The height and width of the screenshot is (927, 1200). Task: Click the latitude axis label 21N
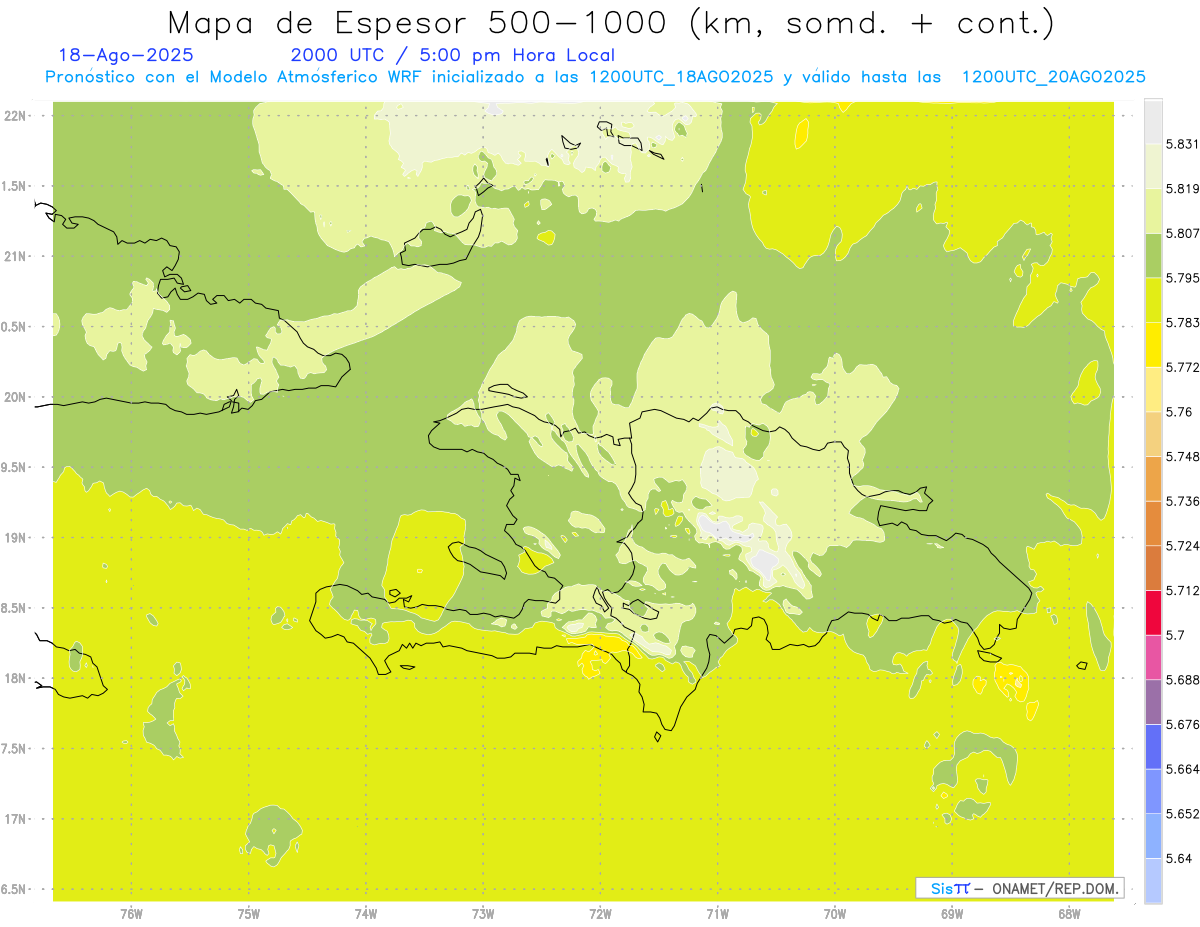pyautogui.click(x=17, y=256)
